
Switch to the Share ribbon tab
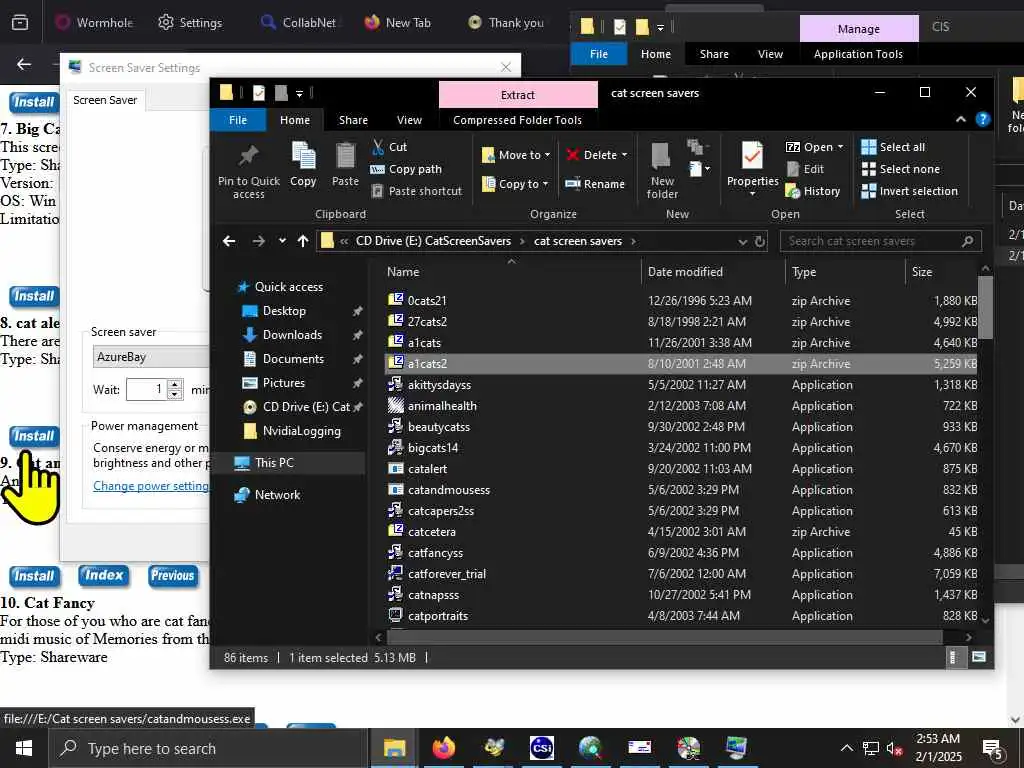[x=353, y=120]
